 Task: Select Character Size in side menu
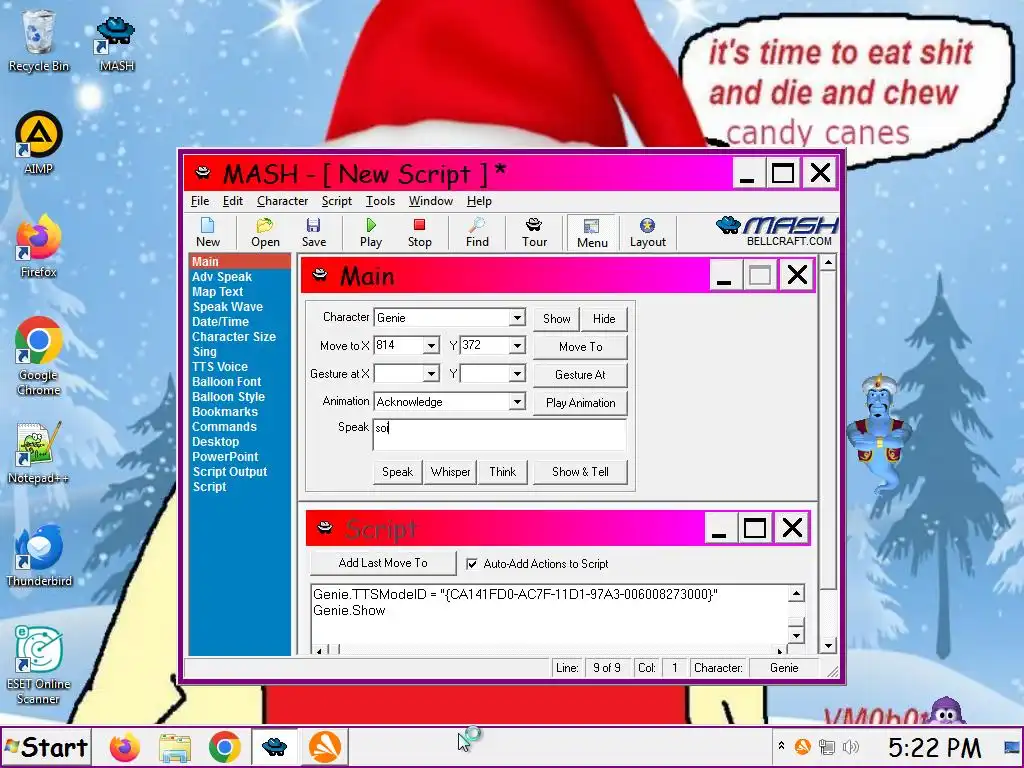pyautogui.click(x=234, y=337)
